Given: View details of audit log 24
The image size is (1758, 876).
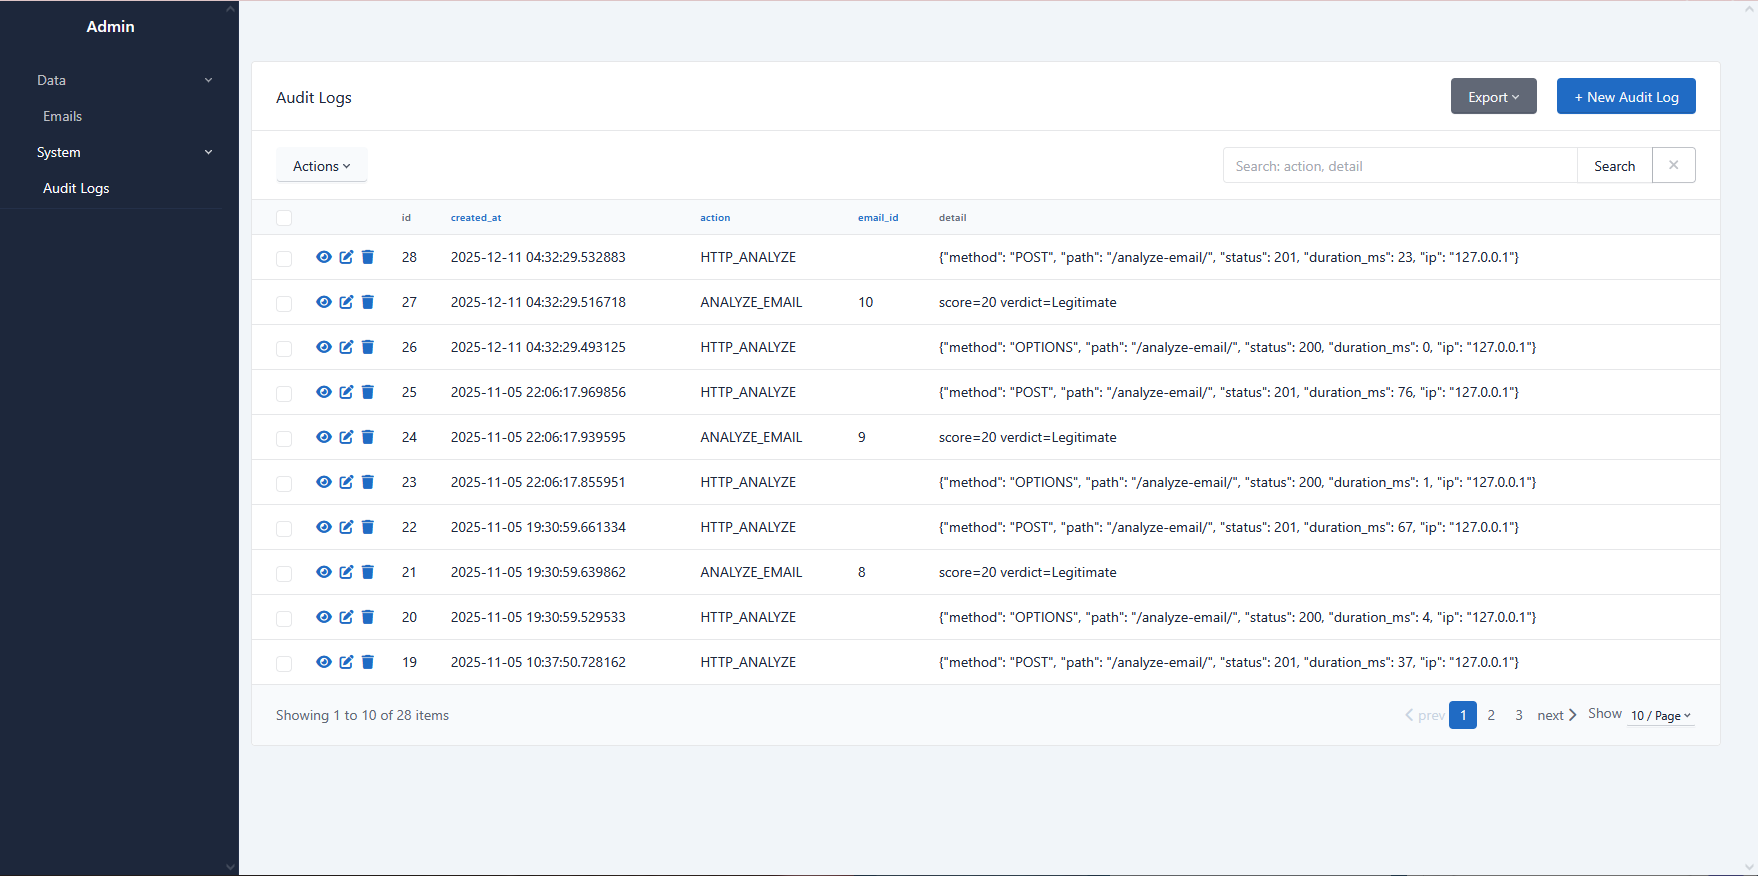Looking at the screenshot, I should (x=324, y=437).
